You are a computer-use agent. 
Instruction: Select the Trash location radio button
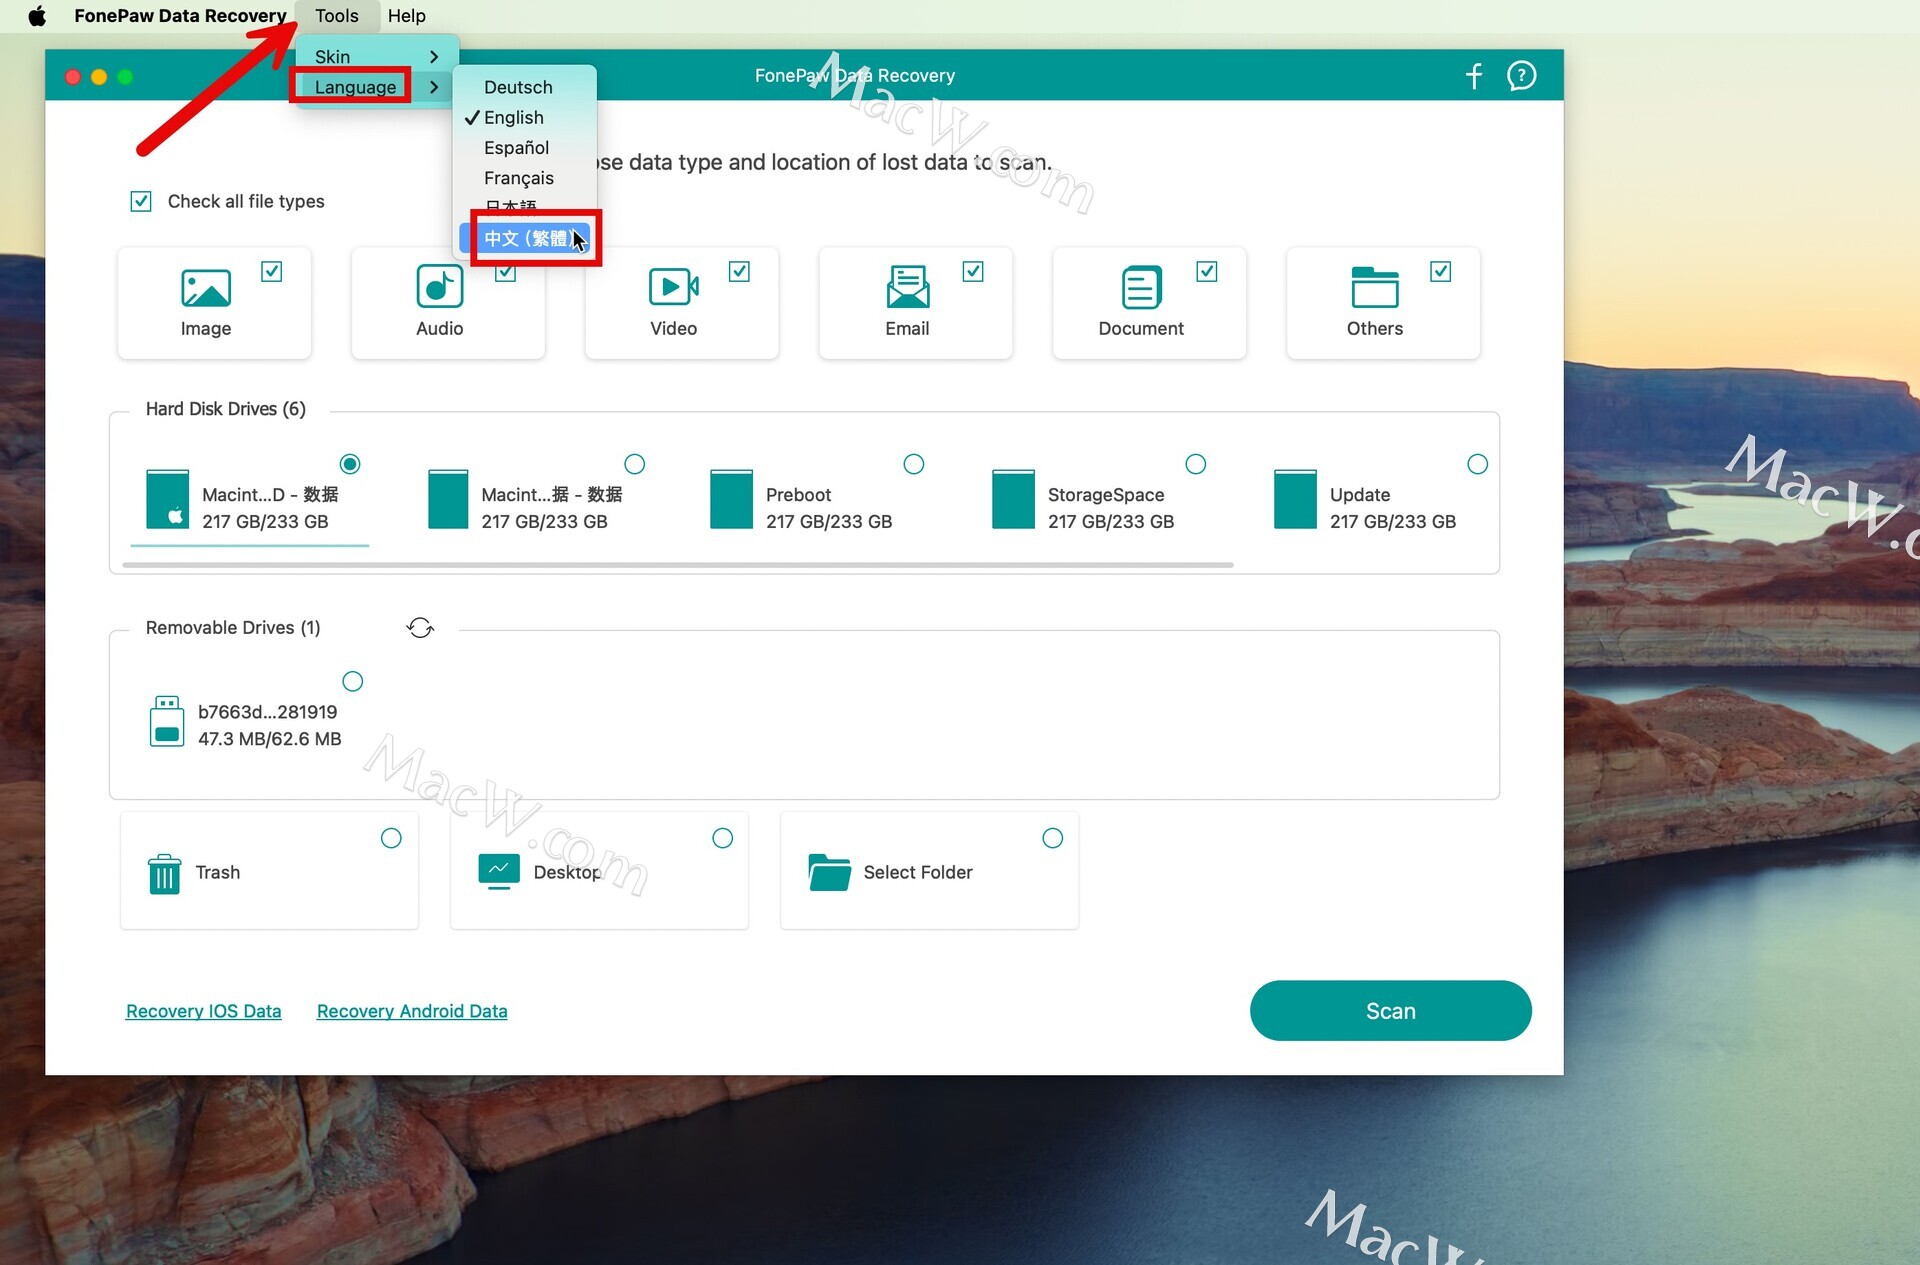pos(391,838)
